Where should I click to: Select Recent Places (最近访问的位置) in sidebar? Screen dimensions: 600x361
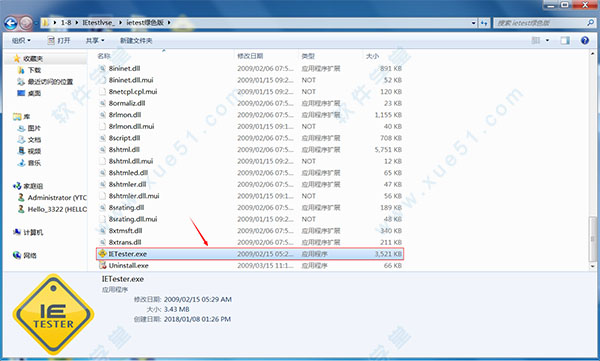[x=50, y=82]
